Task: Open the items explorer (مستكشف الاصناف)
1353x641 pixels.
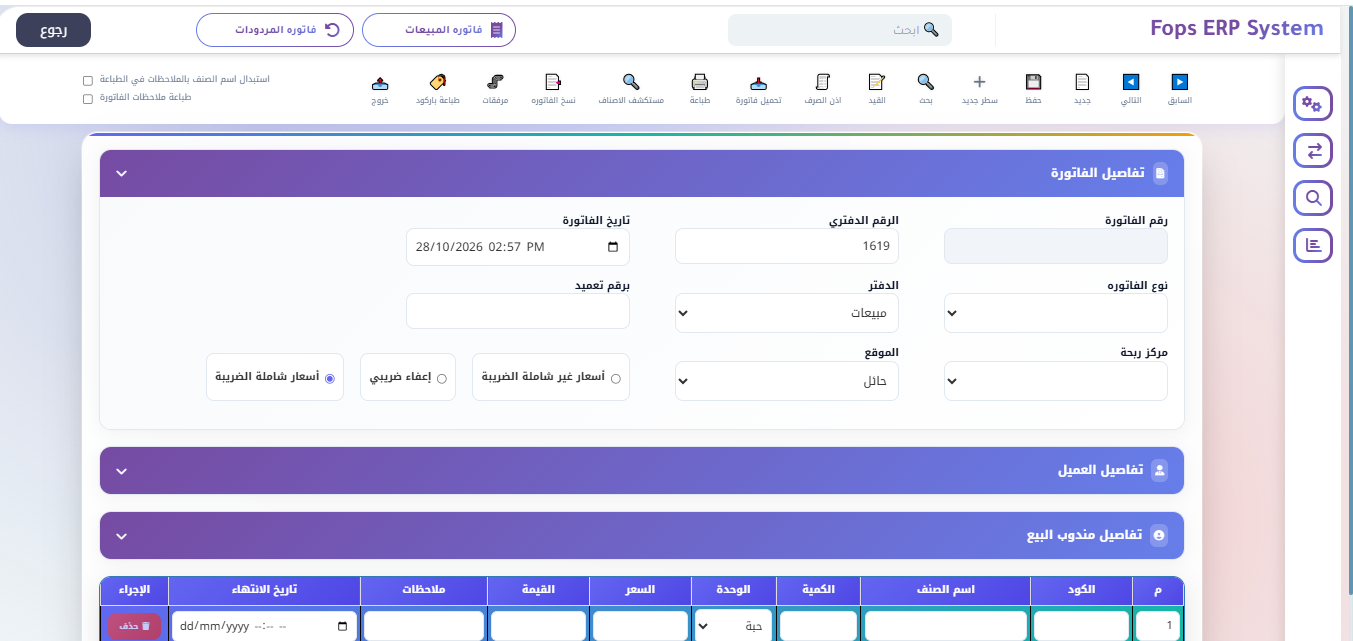Action: [x=631, y=89]
